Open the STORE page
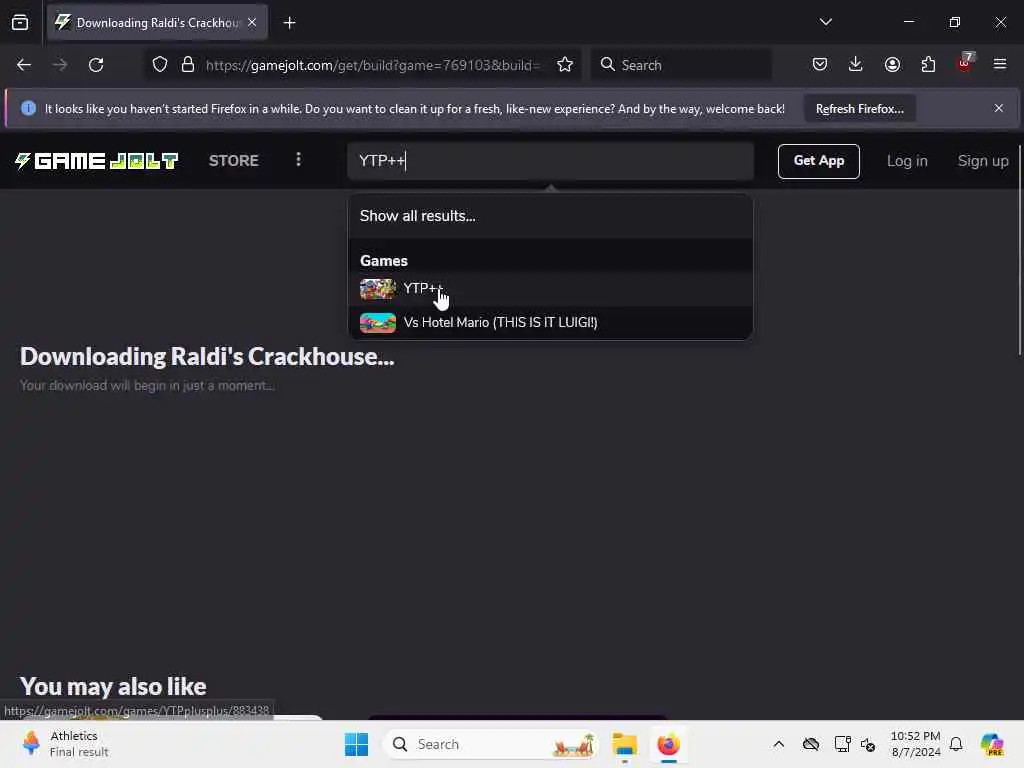This screenshot has width=1024, height=768. point(234,161)
